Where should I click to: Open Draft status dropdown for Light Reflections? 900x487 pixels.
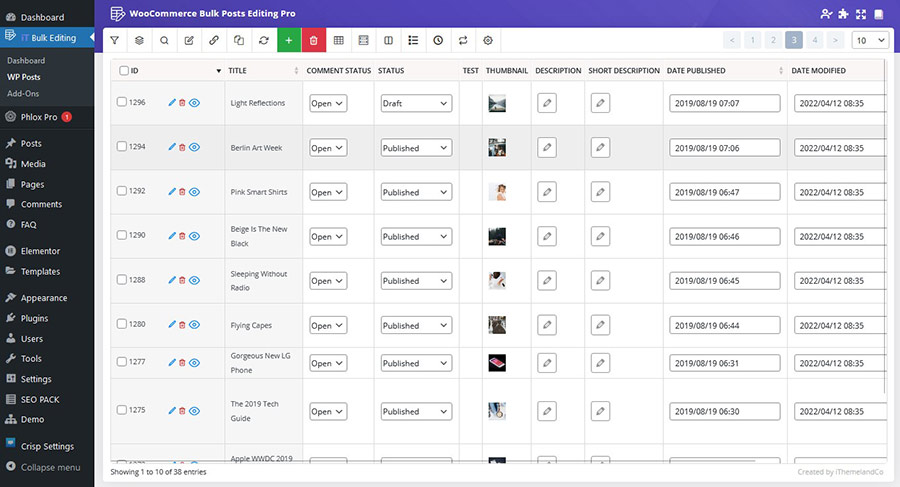pyautogui.click(x=416, y=103)
